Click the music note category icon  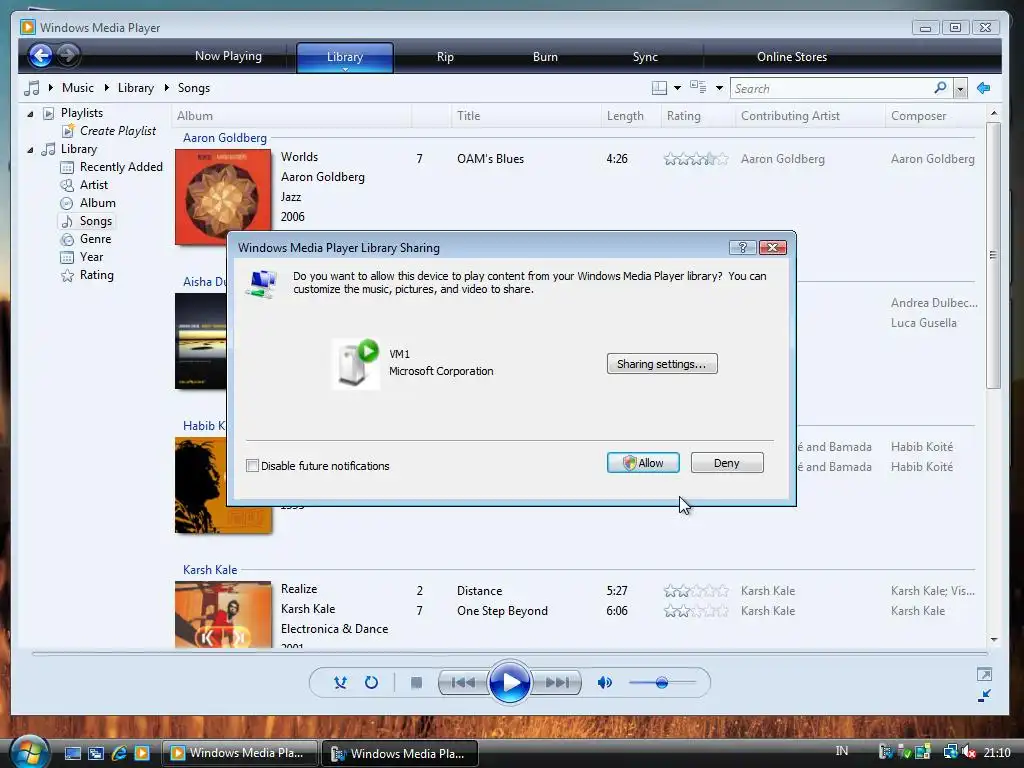pyautogui.click(x=31, y=88)
